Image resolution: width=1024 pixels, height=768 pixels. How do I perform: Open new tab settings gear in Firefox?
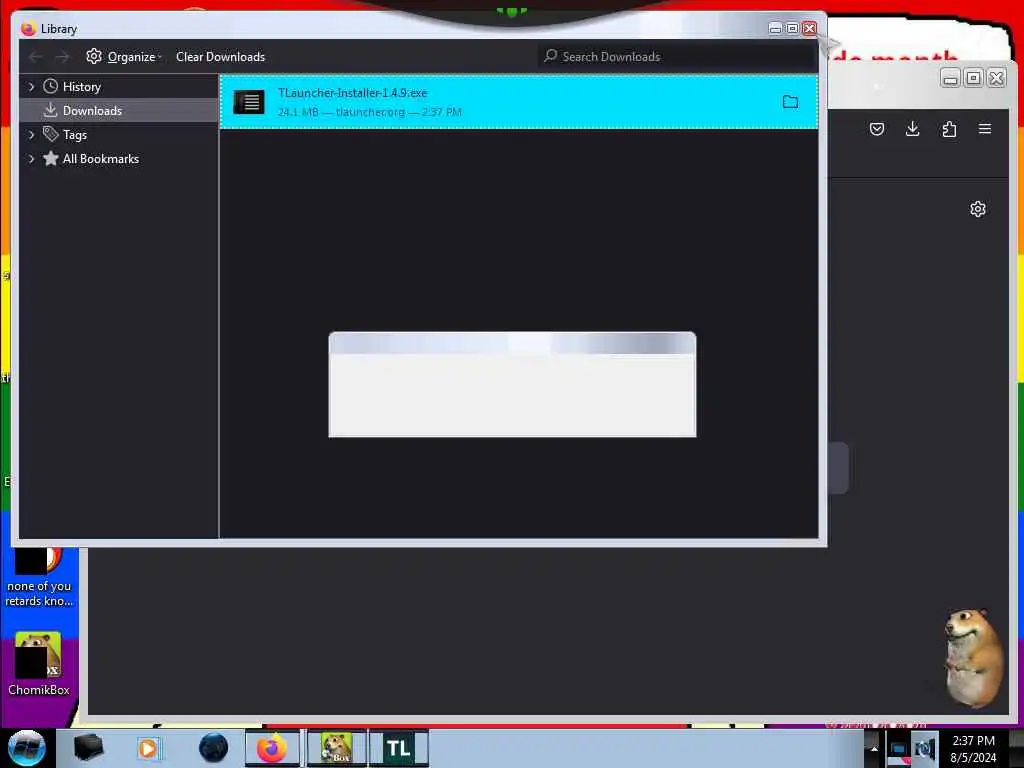978,209
